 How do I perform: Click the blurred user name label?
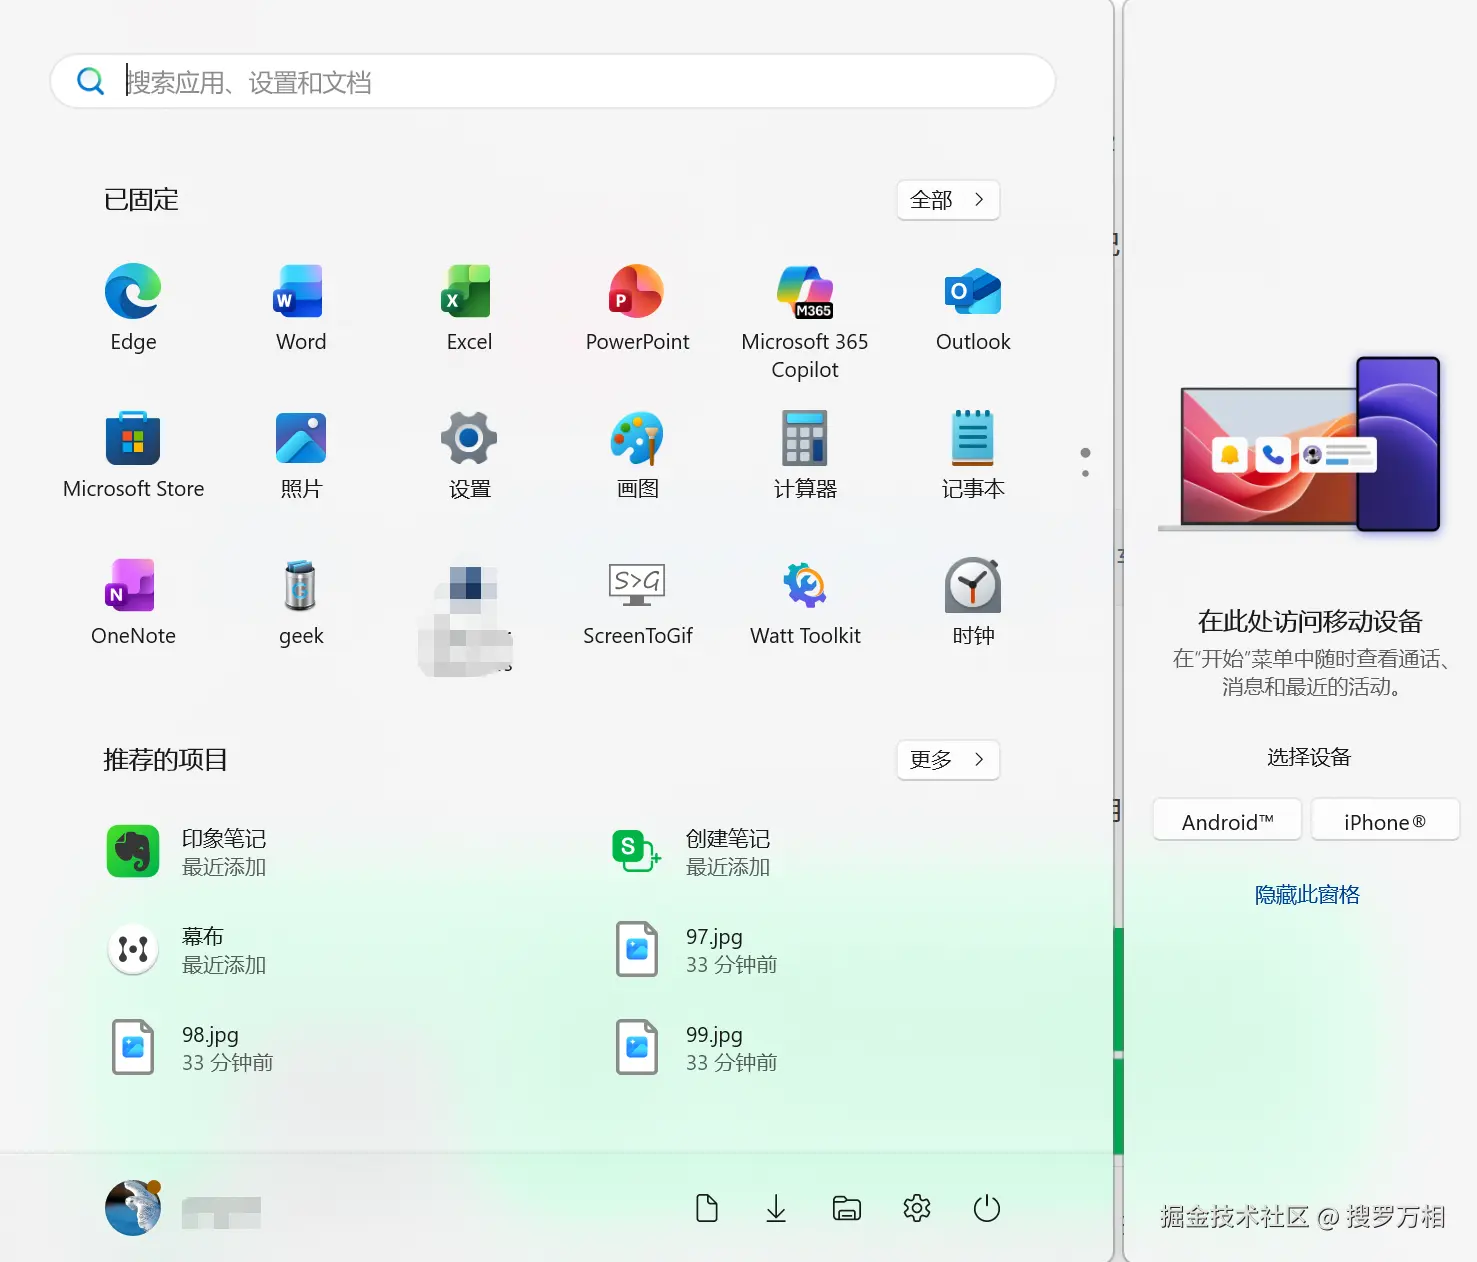(221, 1212)
